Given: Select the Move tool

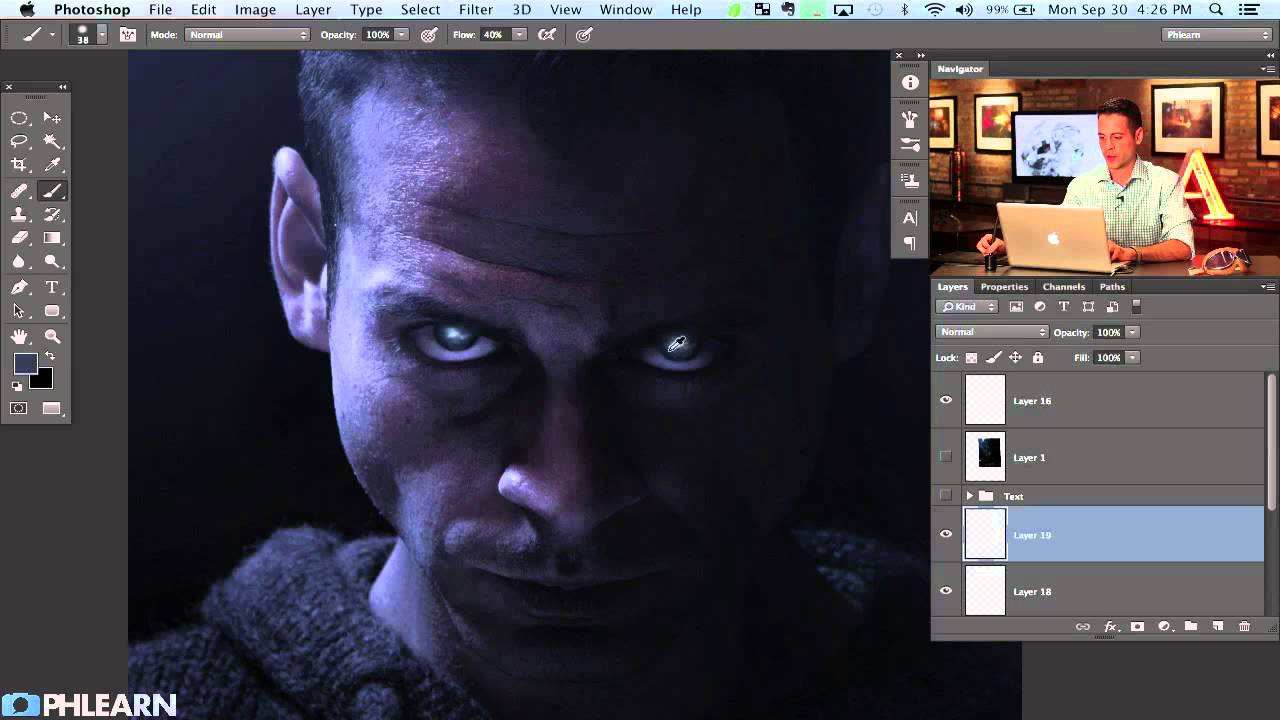Looking at the screenshot, I should [53, 118].
